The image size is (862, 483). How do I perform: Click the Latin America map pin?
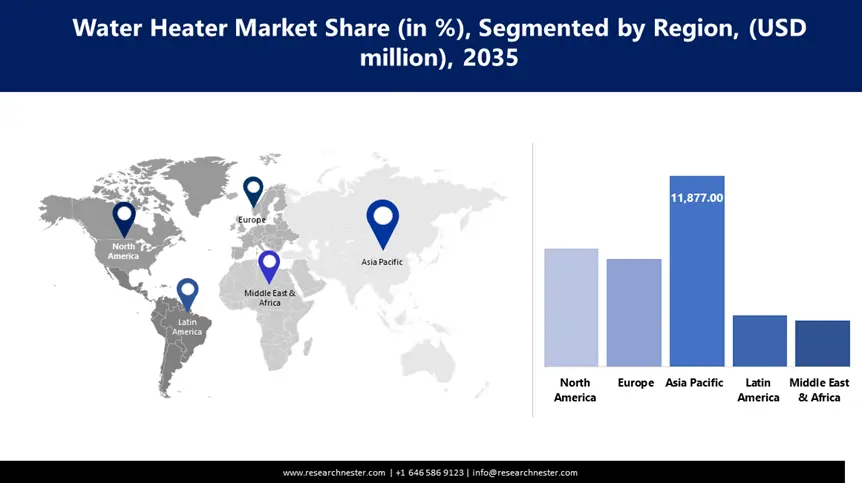(x=187, y=294)
